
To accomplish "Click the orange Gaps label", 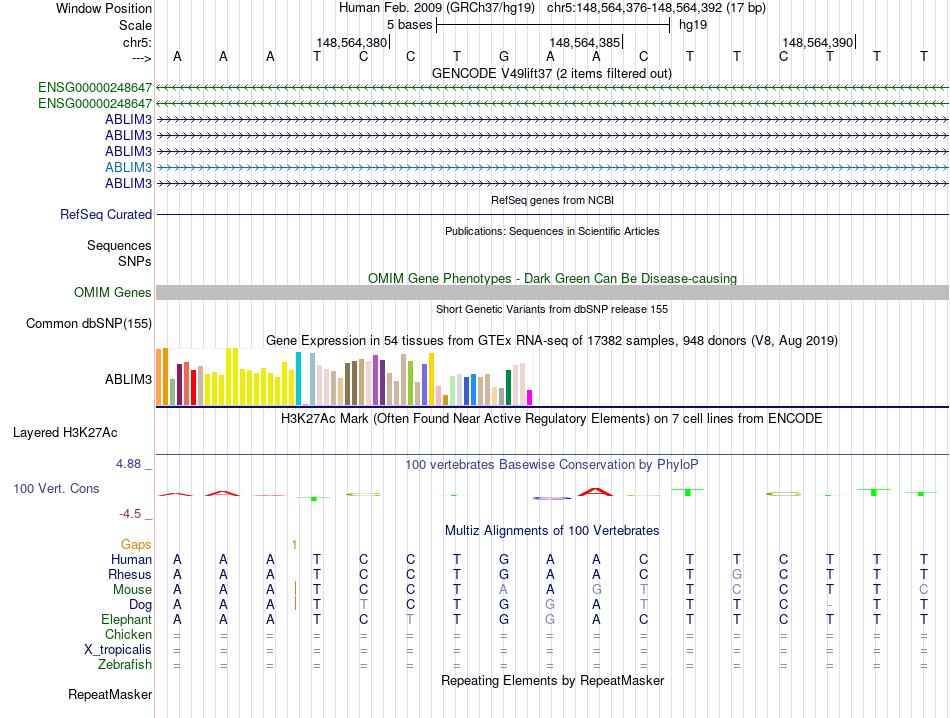I will click(x=136, y=545).
